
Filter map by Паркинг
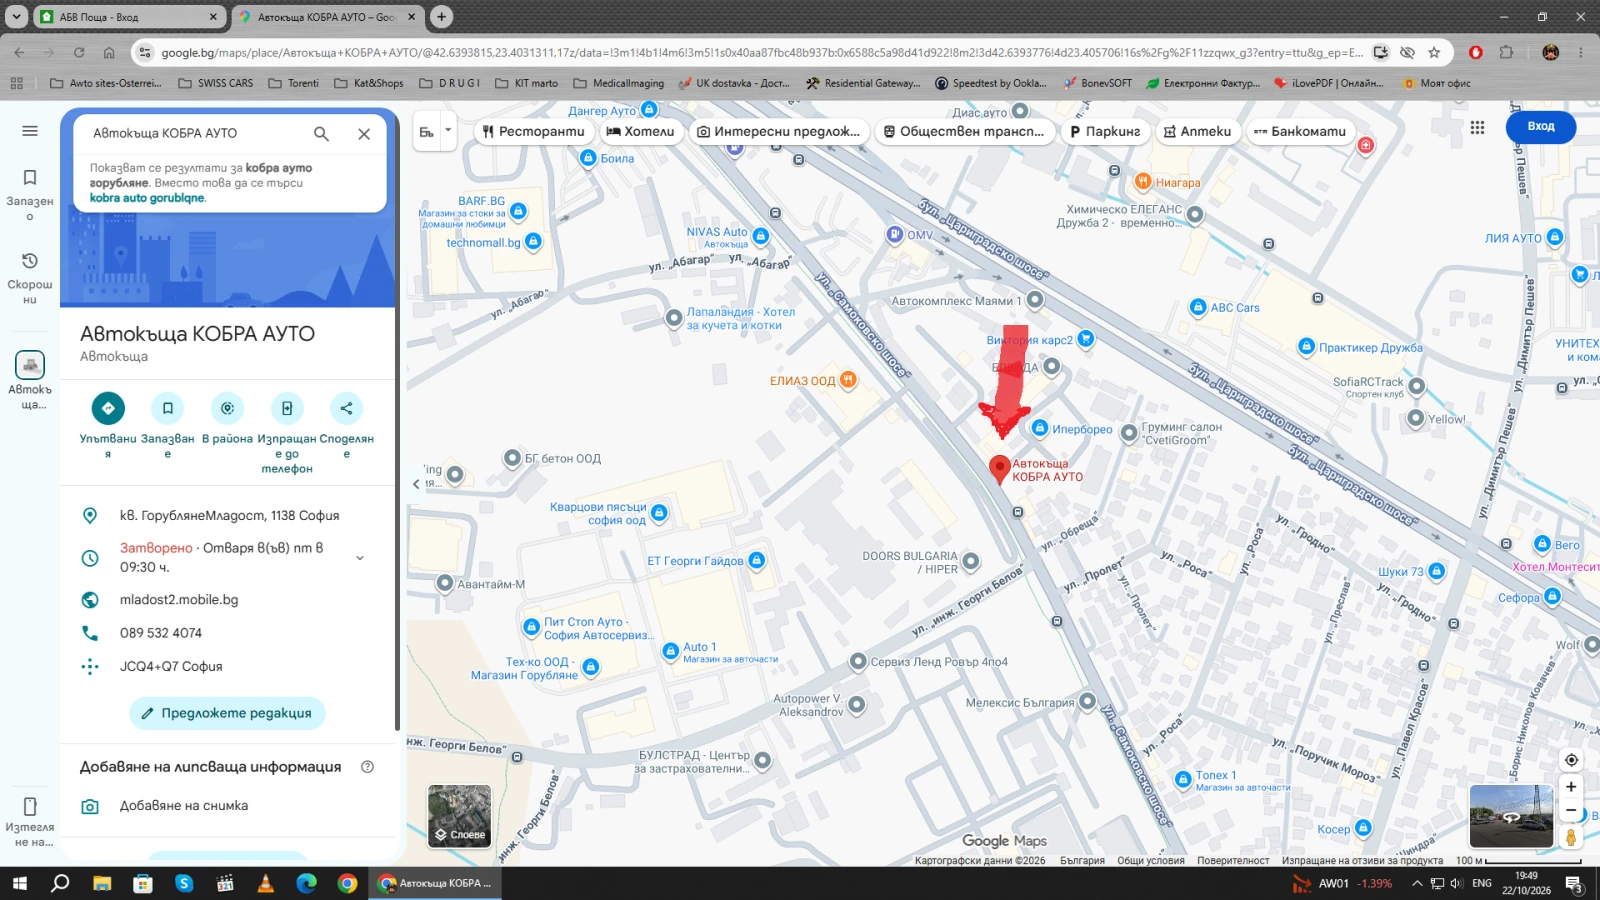pos(1105,131)
